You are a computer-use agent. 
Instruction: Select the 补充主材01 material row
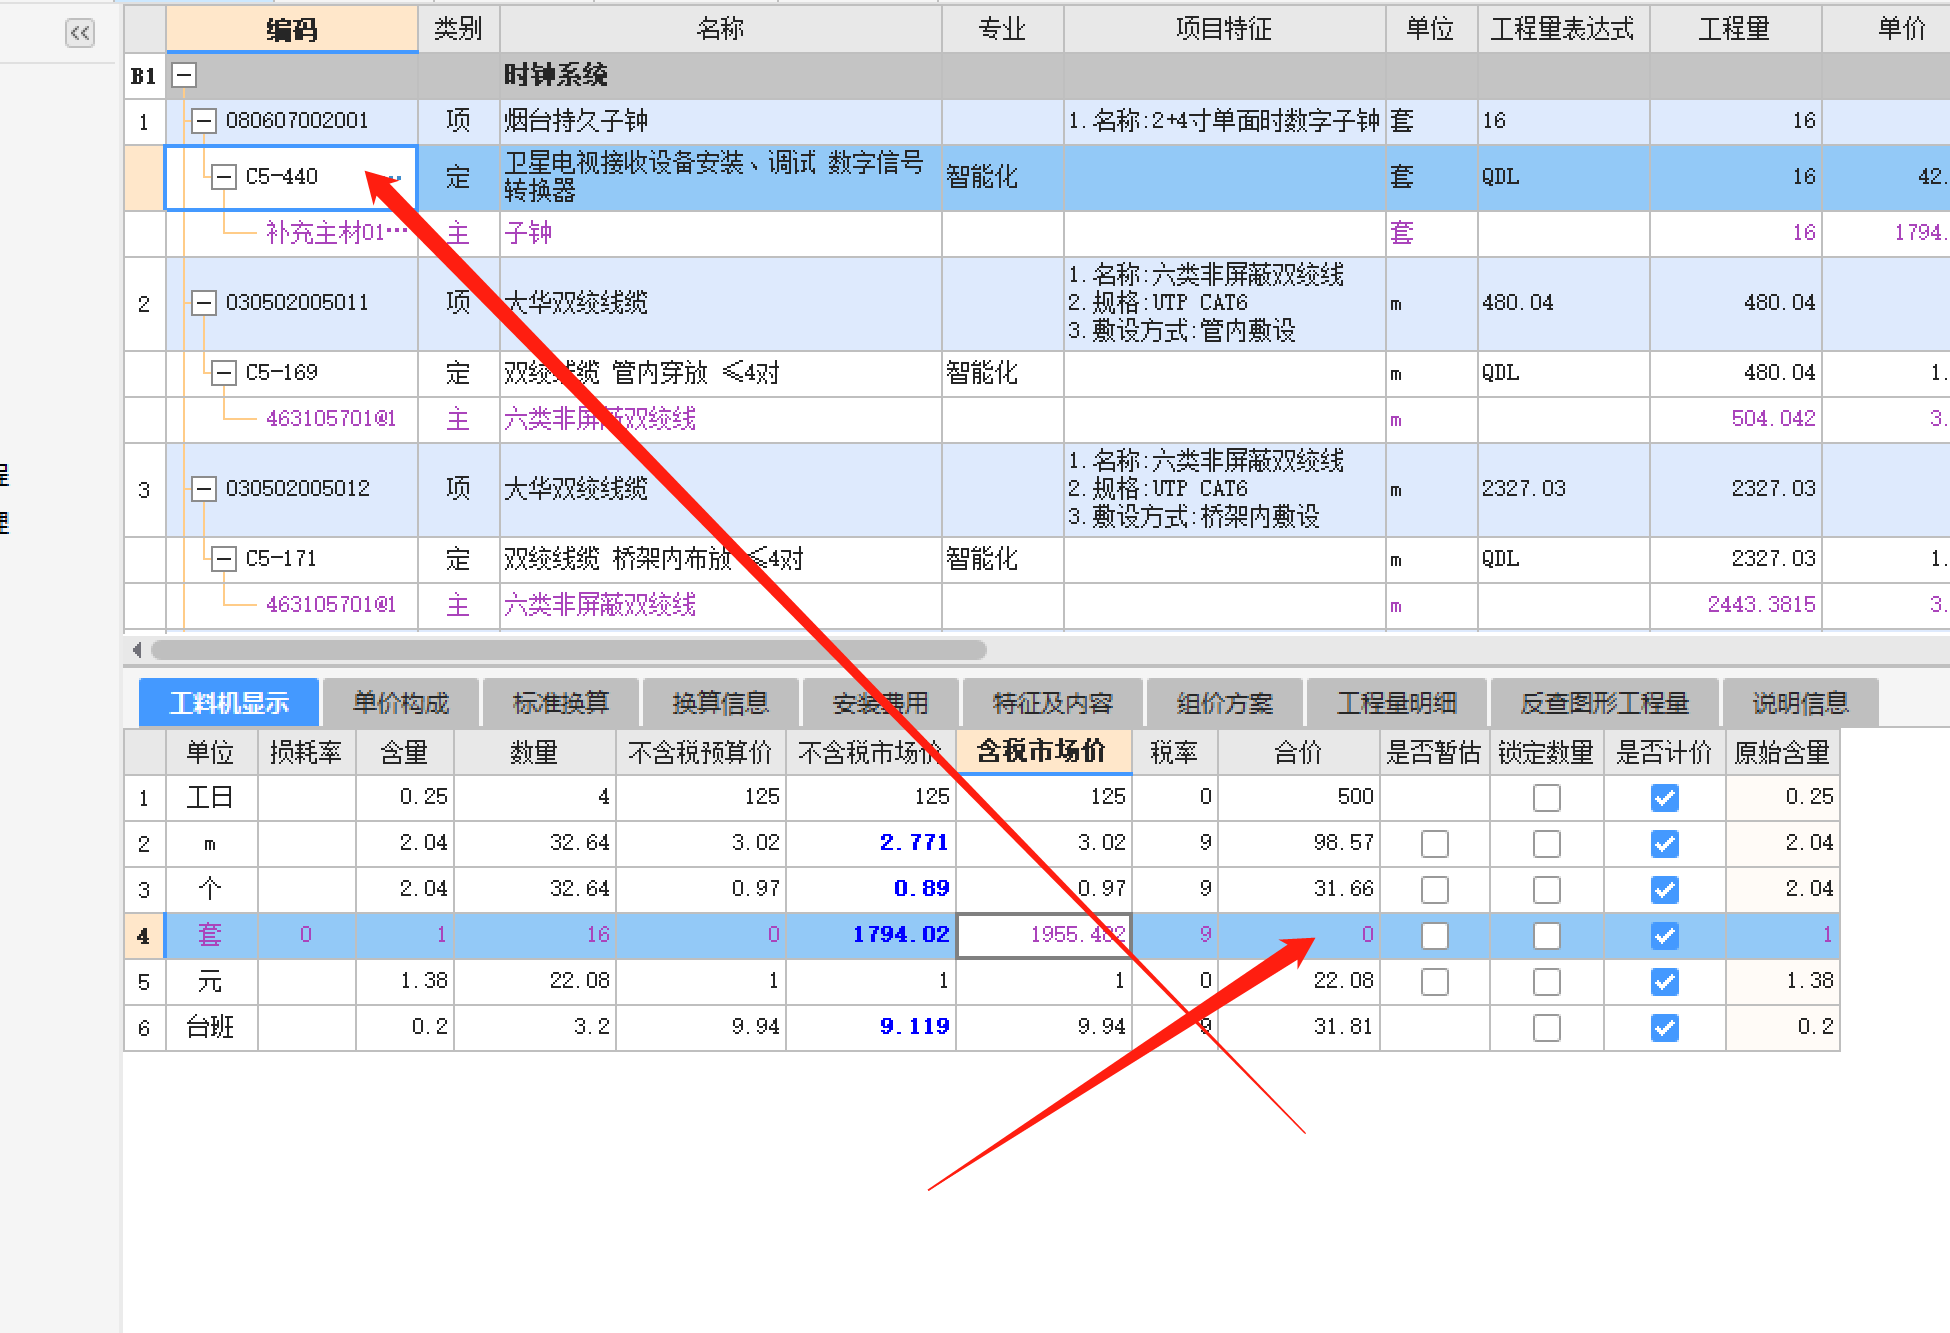point(338,233)
